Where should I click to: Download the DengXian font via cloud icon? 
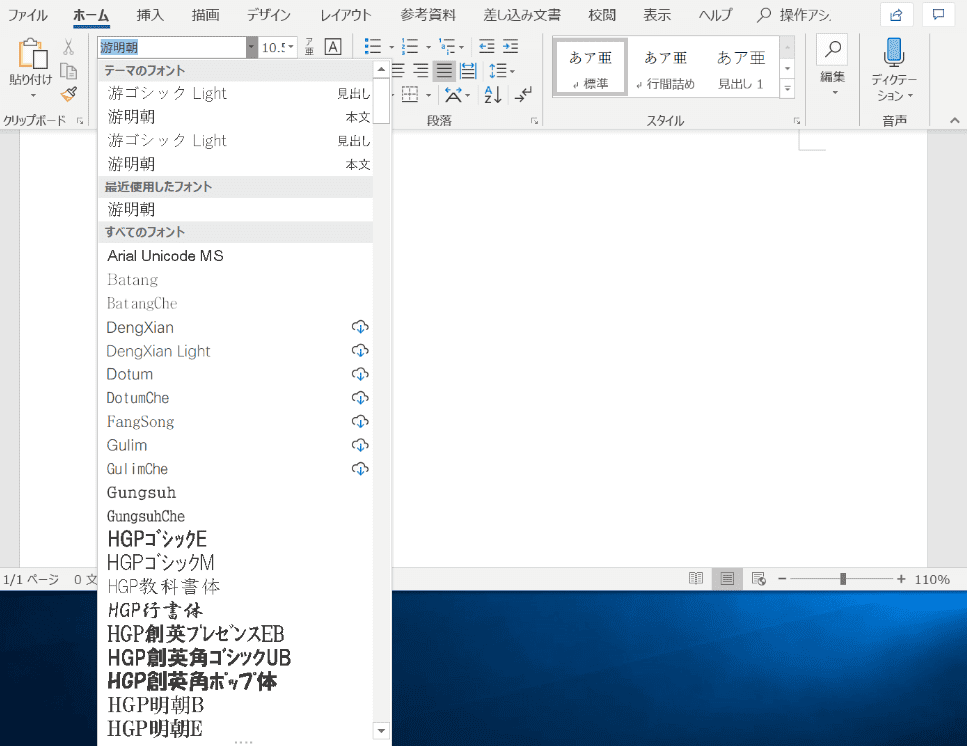tap(360, 327)
